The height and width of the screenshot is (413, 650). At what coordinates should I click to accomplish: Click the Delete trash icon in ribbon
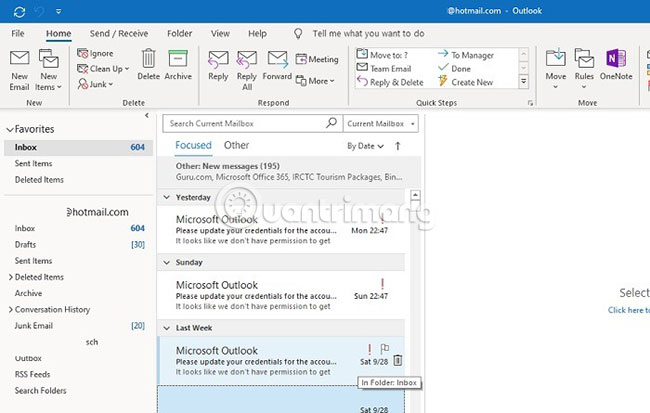(148, 65)
